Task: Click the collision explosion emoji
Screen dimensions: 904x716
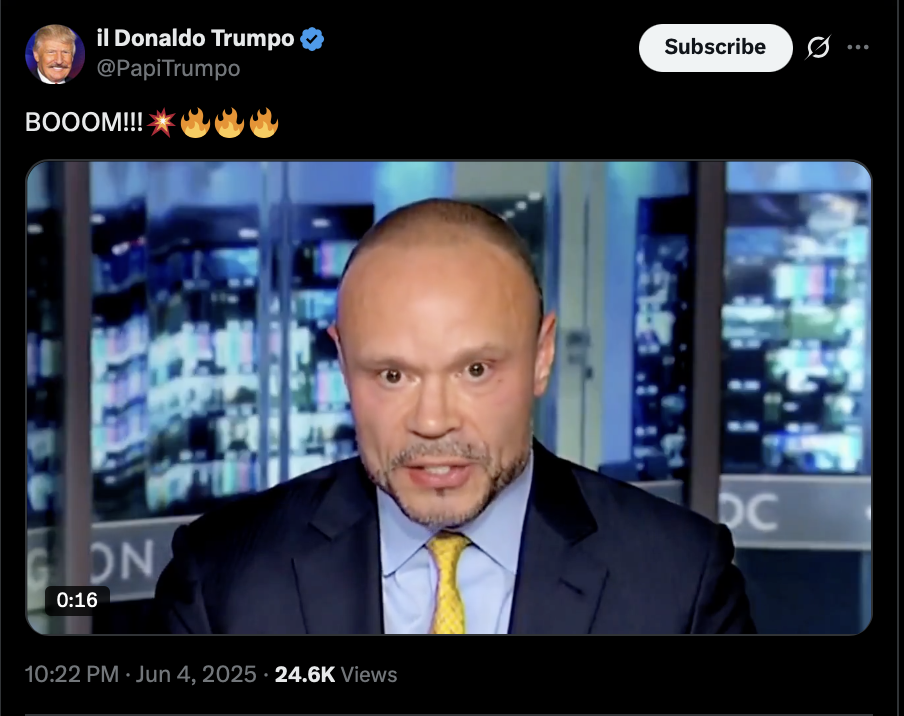Action: pyautogui.click(x=161, y=122)
